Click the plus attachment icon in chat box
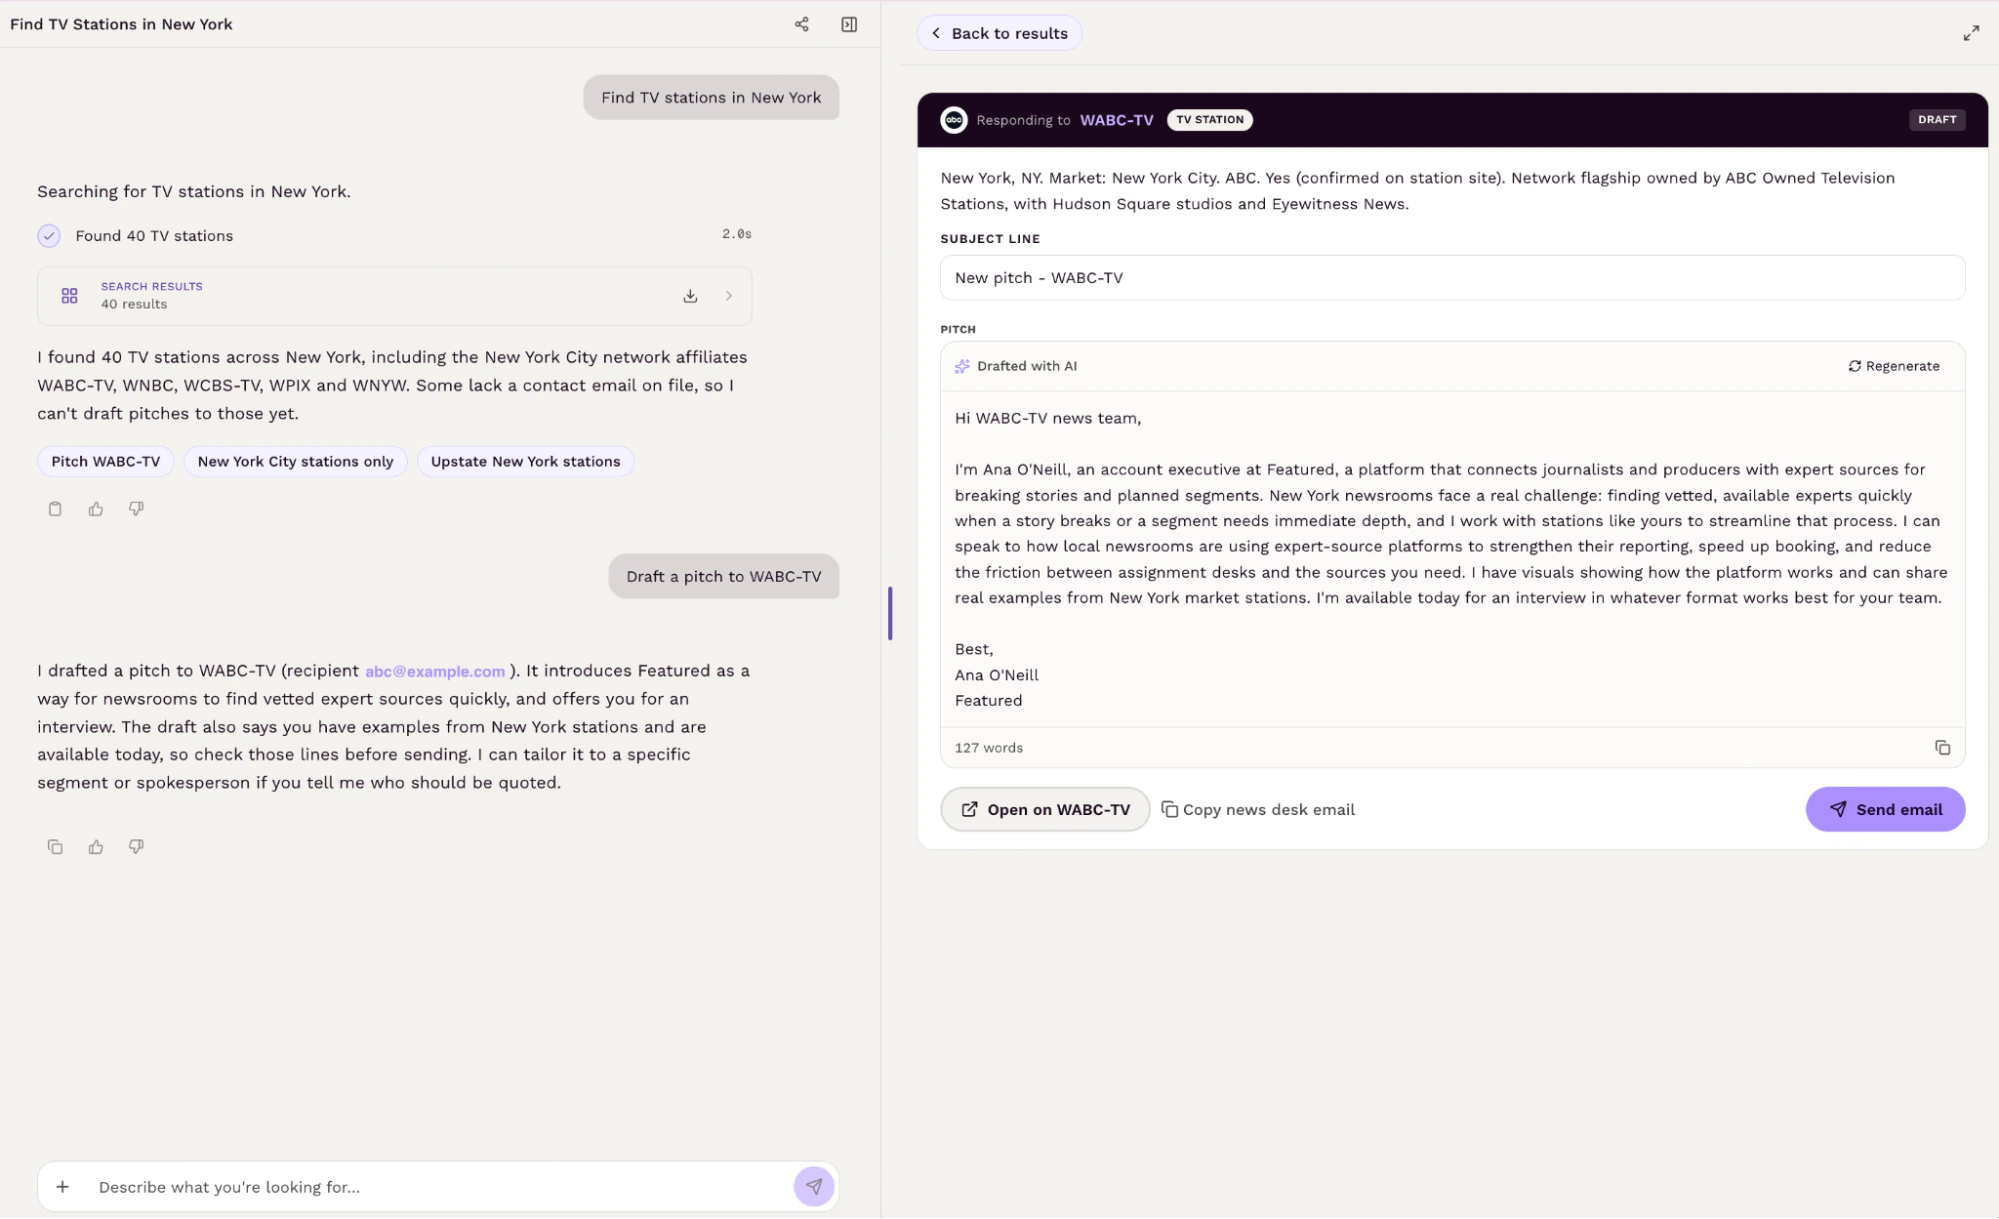This screenshot has width=1999, height=1219. coord(63,1187)
